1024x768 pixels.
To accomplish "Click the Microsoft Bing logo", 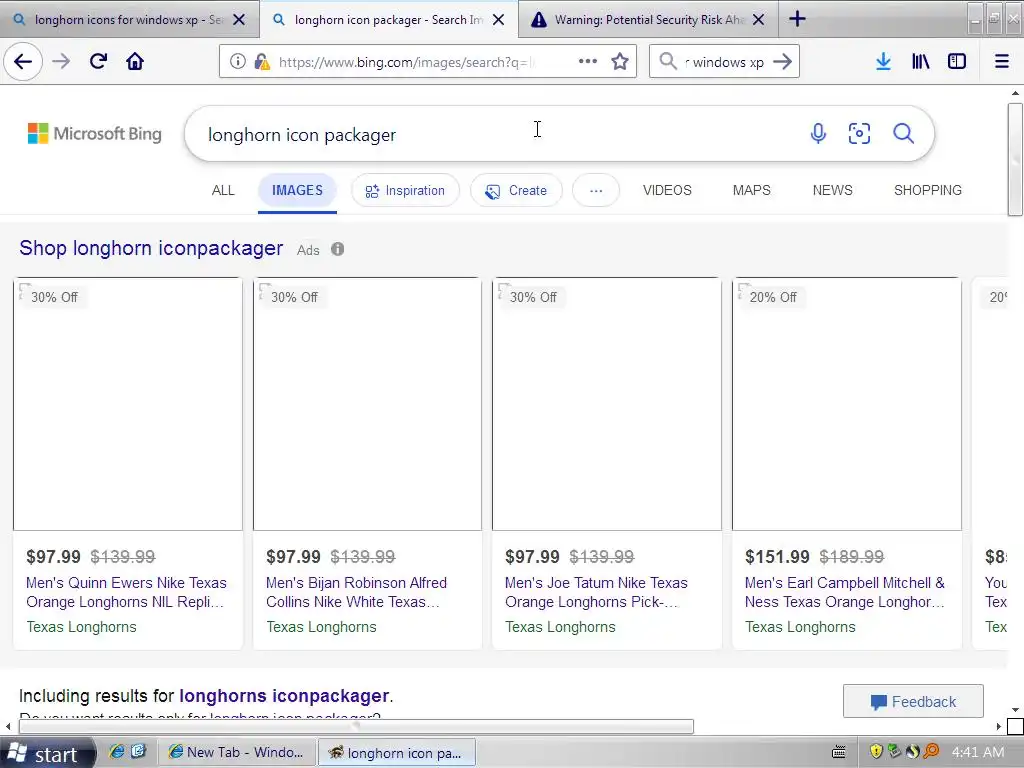I will click(x=95, y=134).
